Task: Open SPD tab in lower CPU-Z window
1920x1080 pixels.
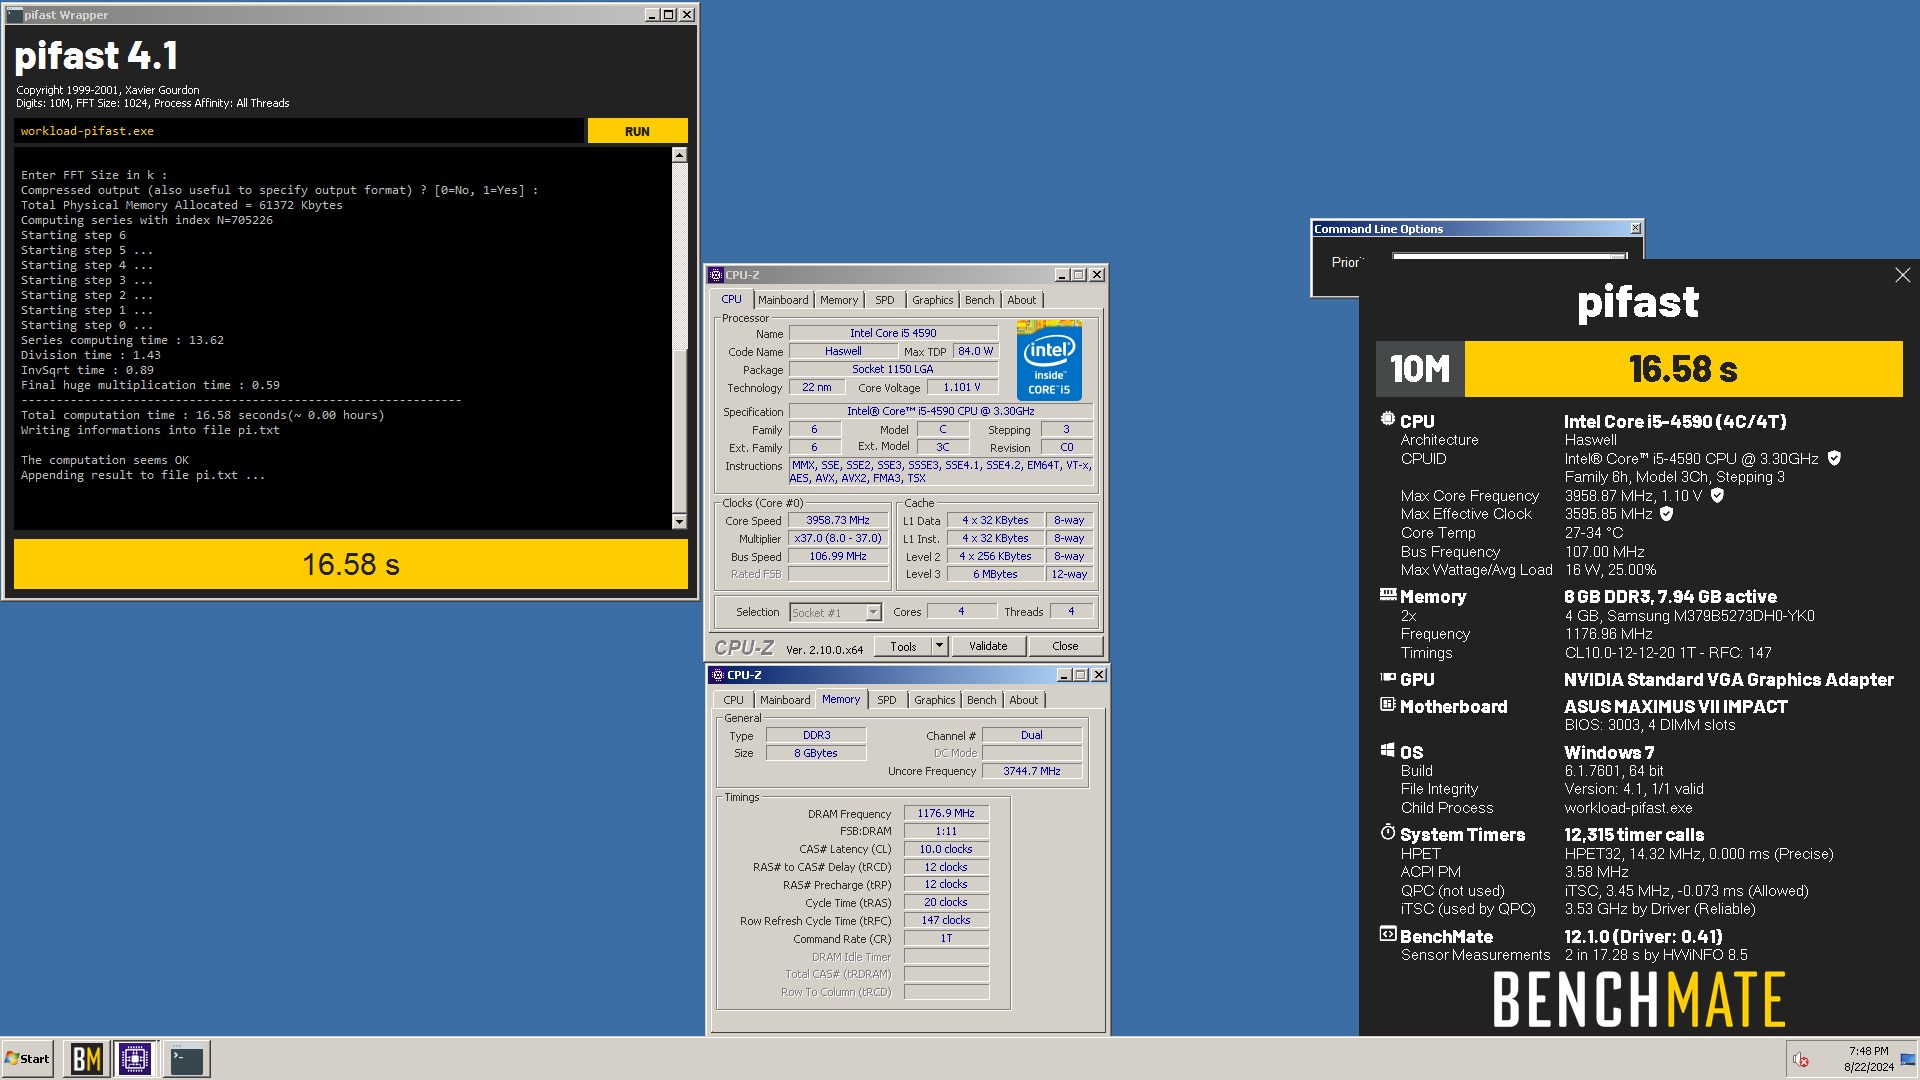Action: [887, 700]
